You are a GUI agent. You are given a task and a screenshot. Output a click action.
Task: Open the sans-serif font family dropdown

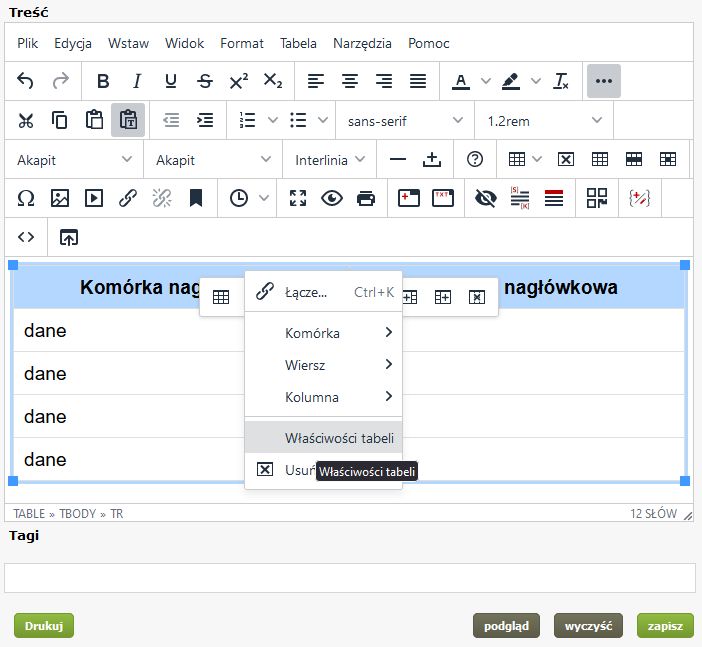(405, 120)
